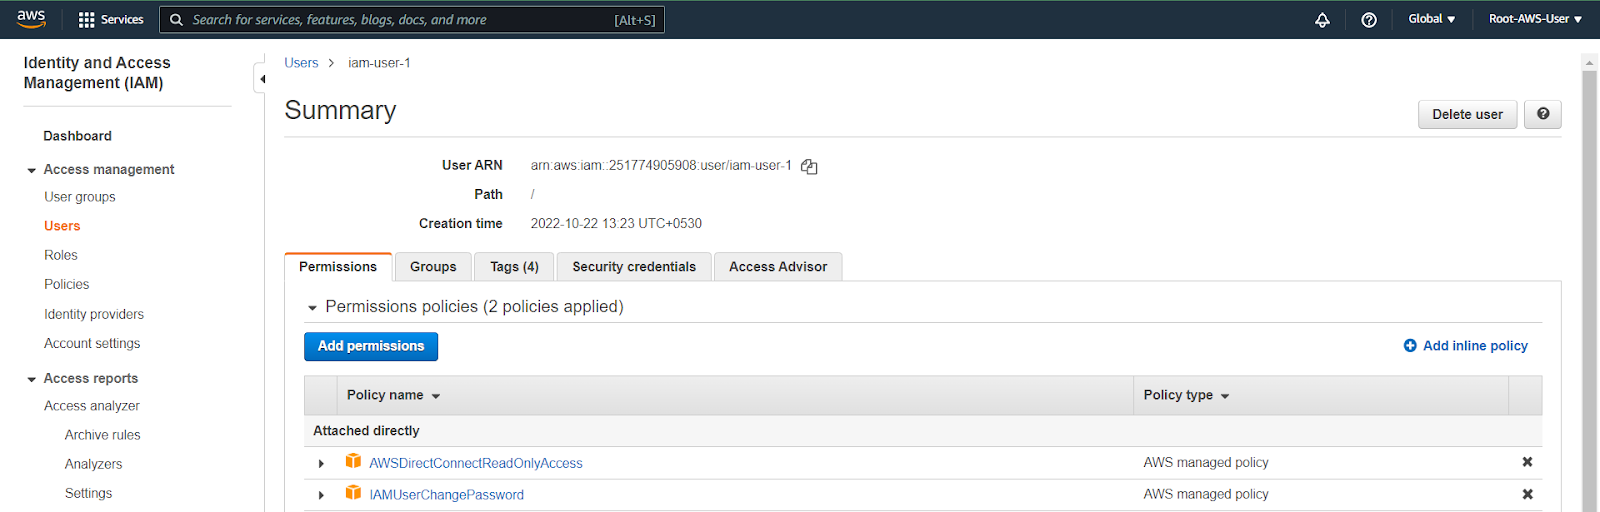This screenshot has width=1600, height=512.
Task: Open the Services grid menu
Action: coord(111,19)
